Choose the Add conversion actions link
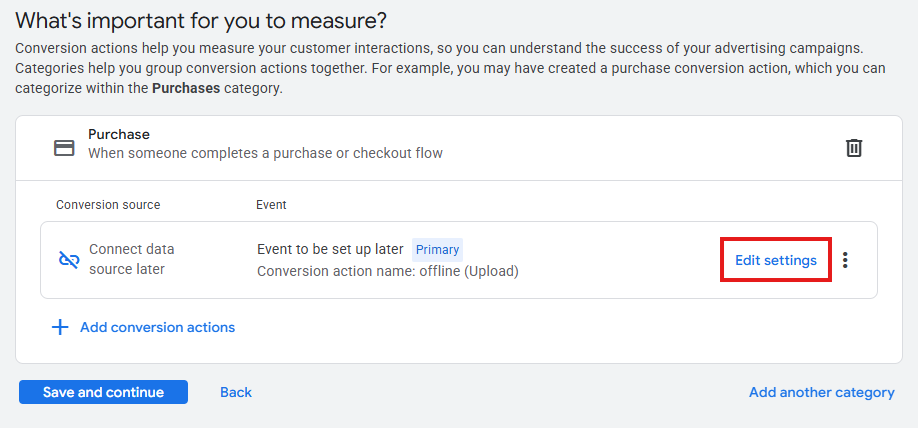The height and width of the screenshot is (428, 918). click(157, 327)
